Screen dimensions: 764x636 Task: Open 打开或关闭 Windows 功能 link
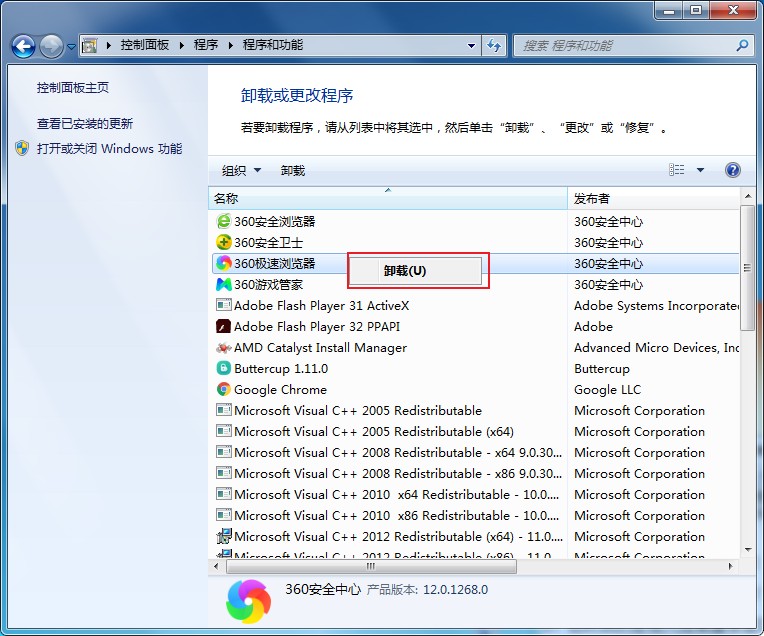pyautogui.click(x=110, y=149)
